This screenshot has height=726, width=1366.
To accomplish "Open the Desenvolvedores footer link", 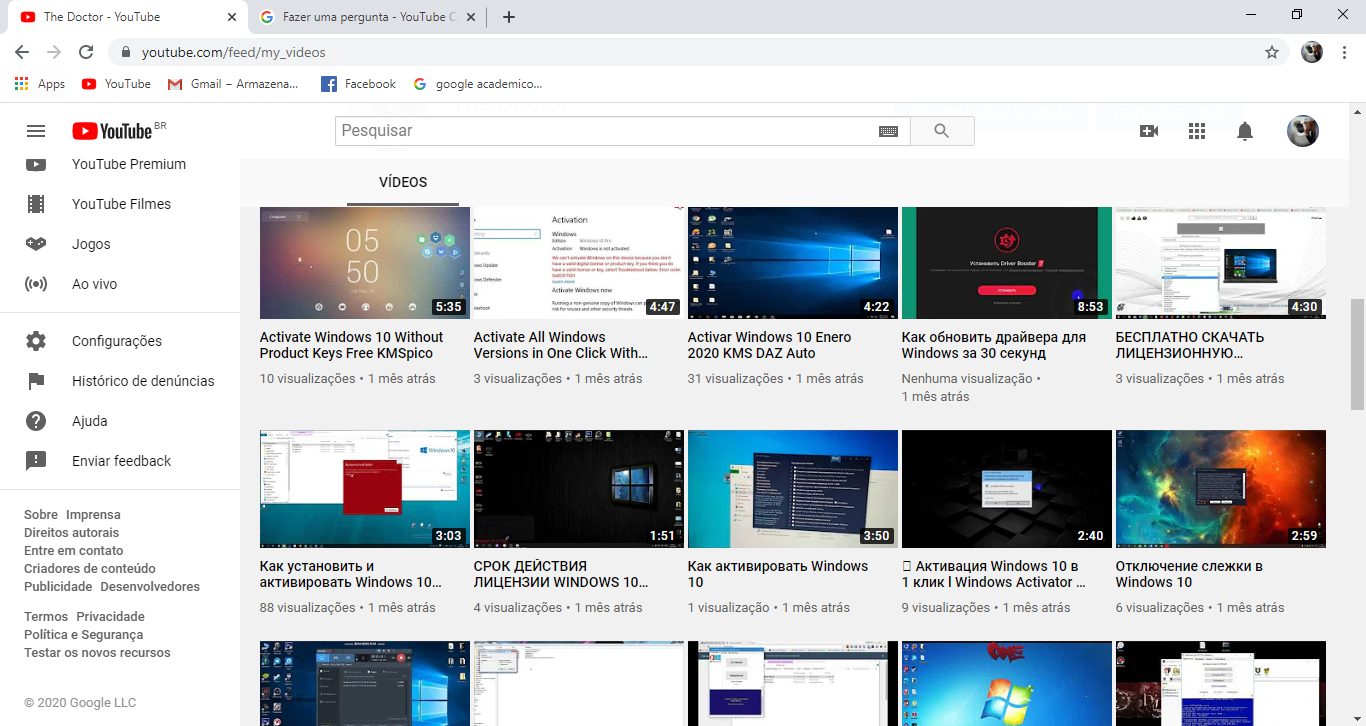I will (x=150, y=587).
